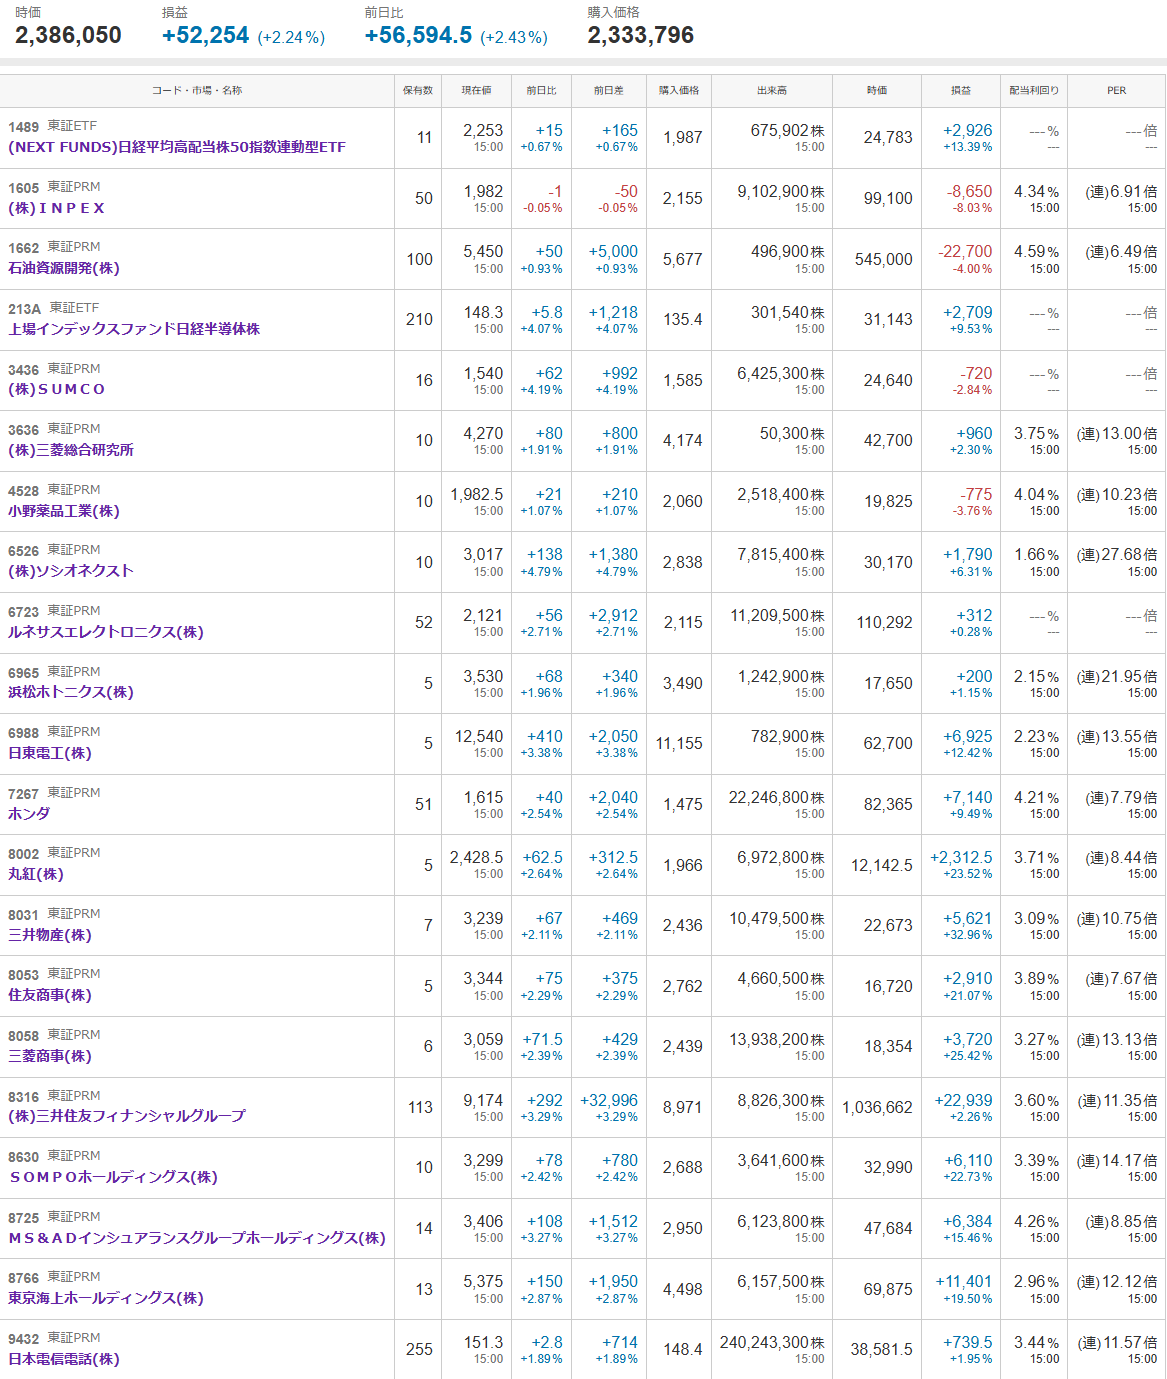The image size is (1167, 1379).
Task: Open the 日本電信電話(株) link
Action: click(x=64, y=1359)
